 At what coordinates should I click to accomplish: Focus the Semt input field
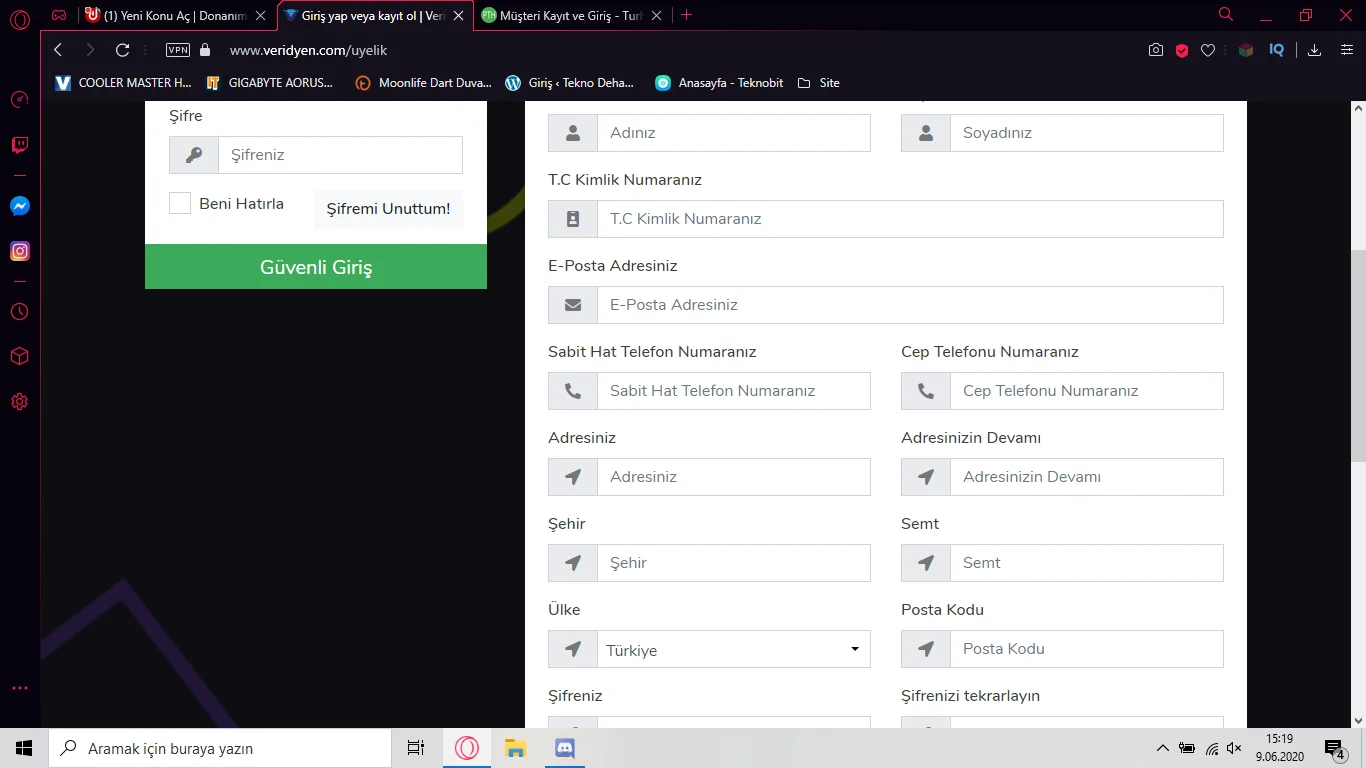click(x=1086, y=563)
